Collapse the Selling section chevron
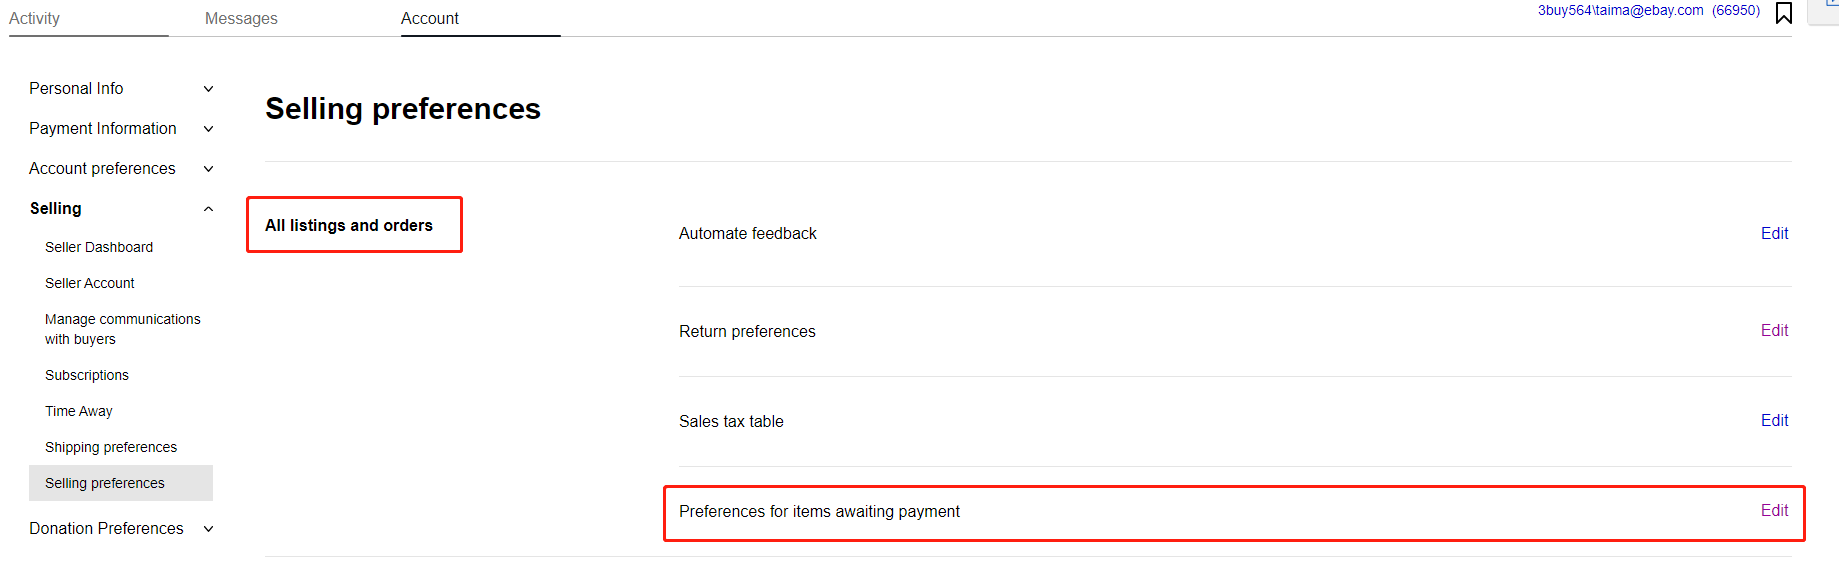Screen dimensions: 1839x561 (x=208, y=209)
